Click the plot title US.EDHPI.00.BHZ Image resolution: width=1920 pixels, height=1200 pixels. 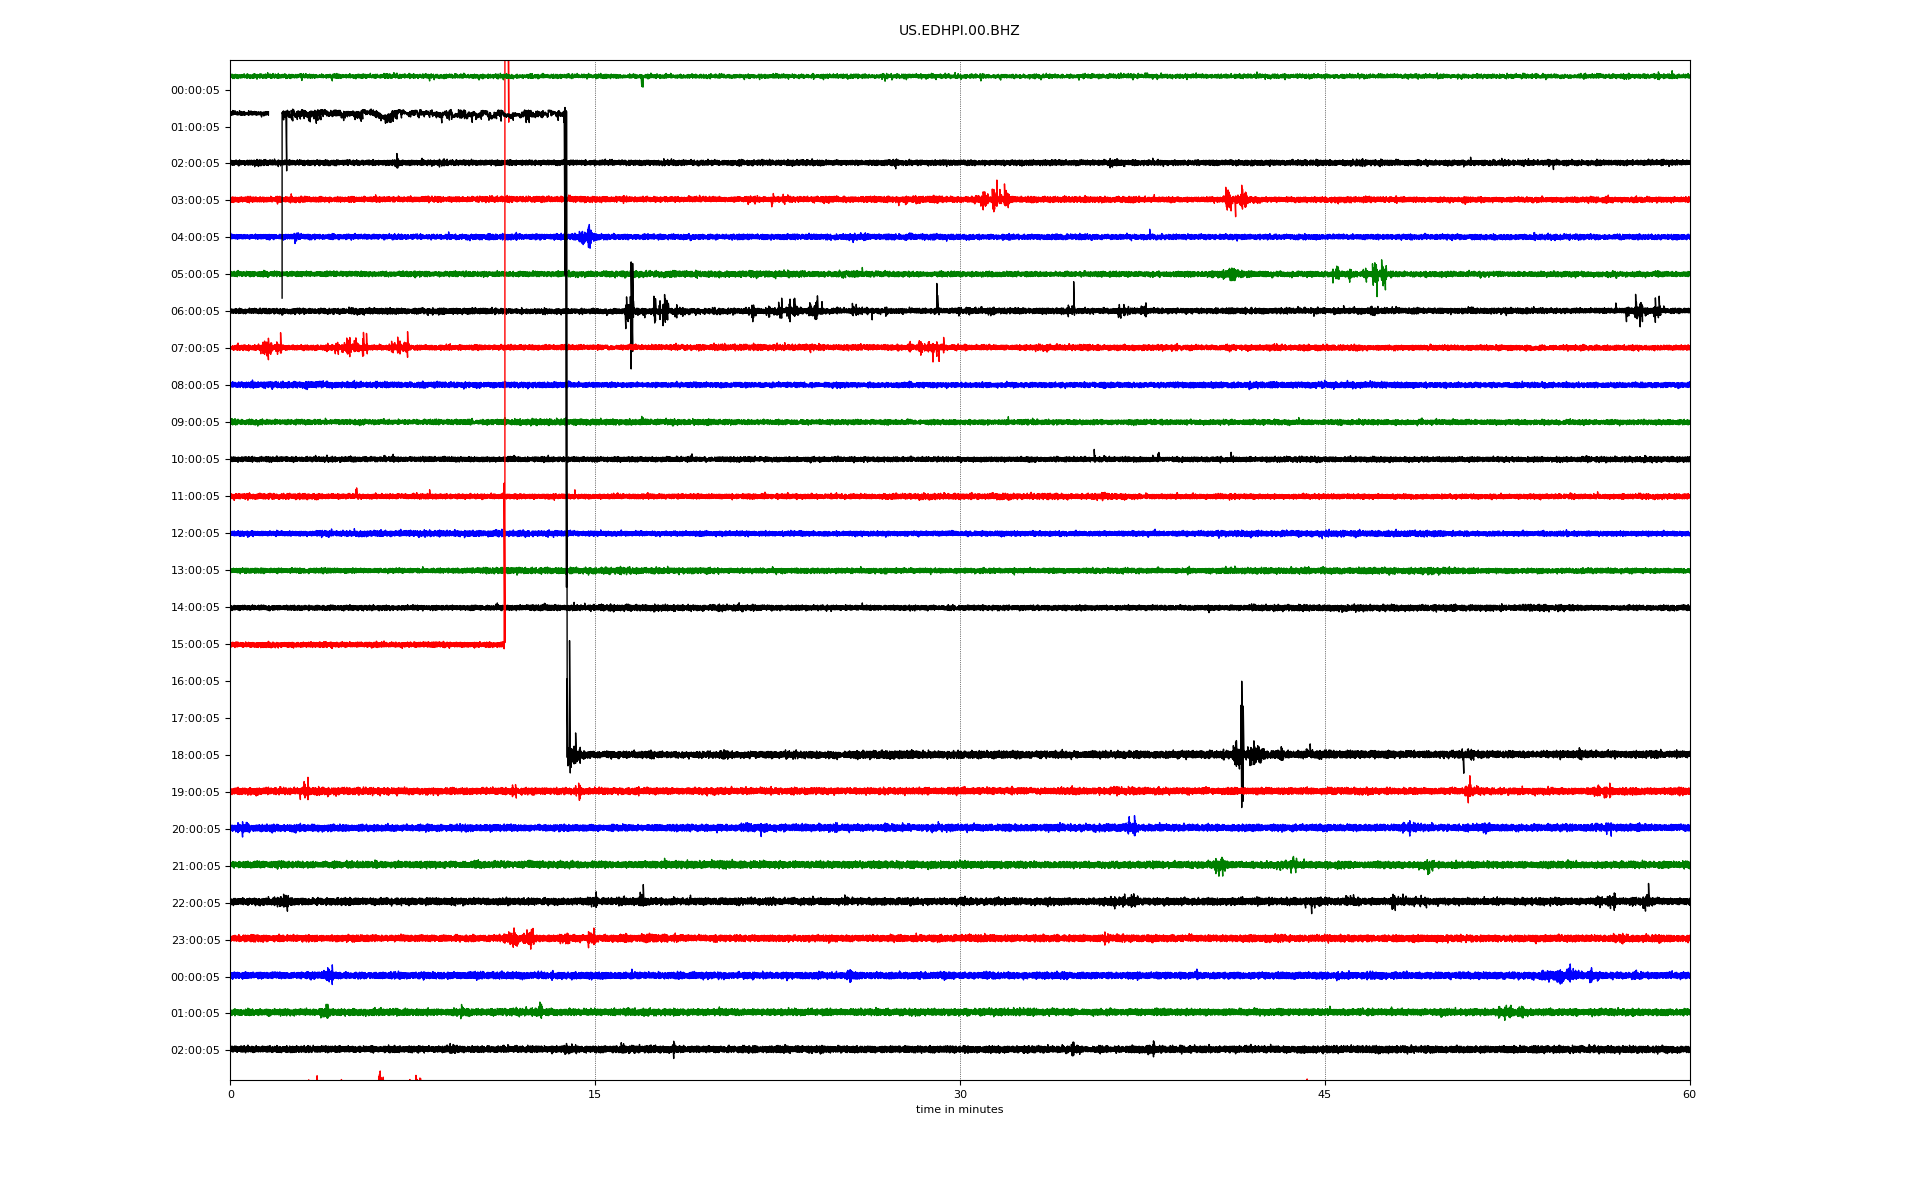click(x=959, y=31)
